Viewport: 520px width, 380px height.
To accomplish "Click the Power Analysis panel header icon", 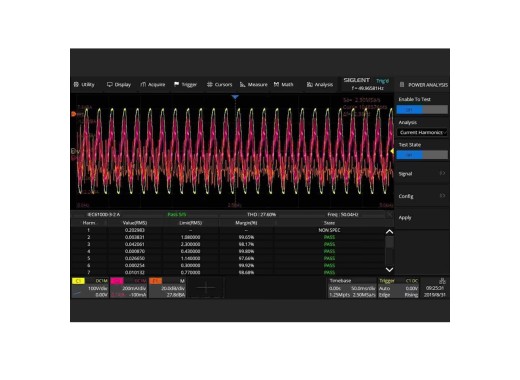I will pos(402,85).
